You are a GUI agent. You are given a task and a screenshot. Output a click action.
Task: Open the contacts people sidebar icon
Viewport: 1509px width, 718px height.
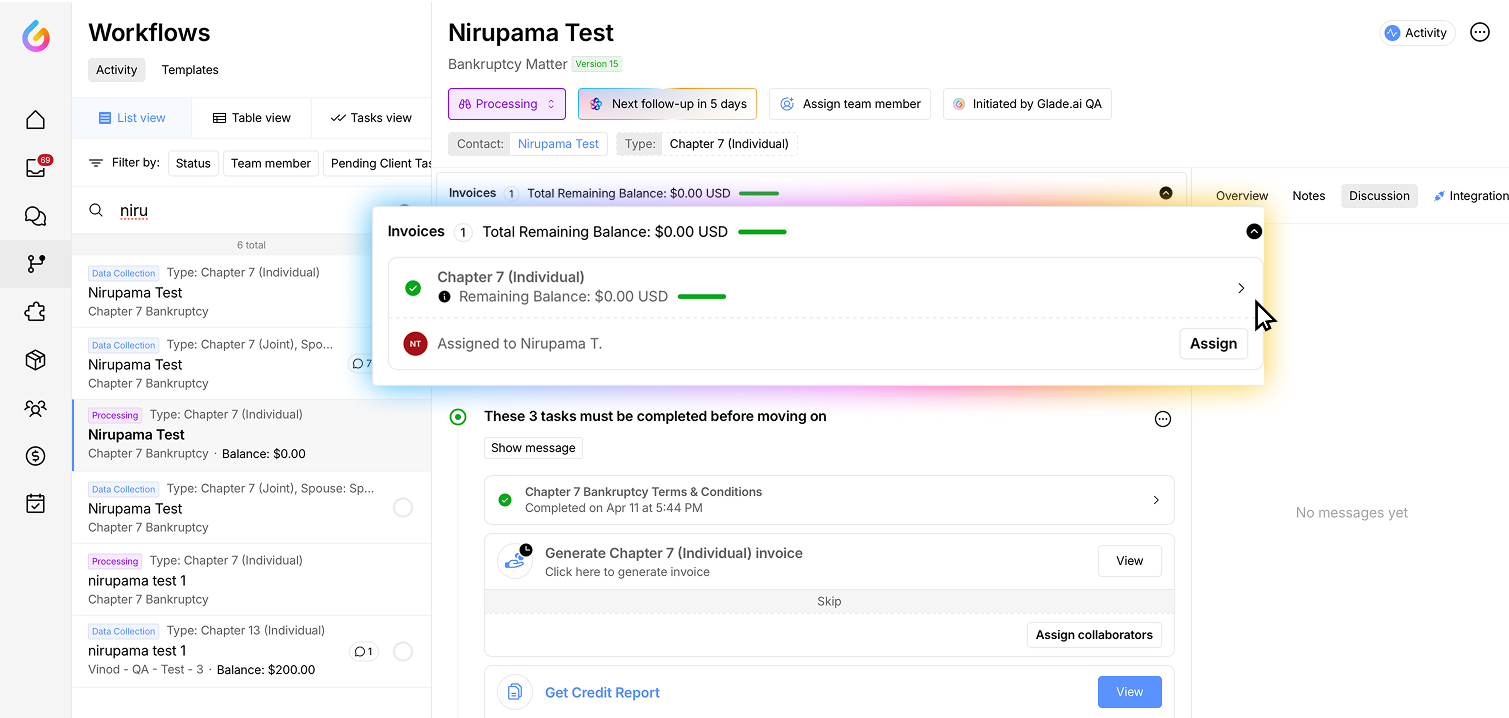tap(35, 408)
